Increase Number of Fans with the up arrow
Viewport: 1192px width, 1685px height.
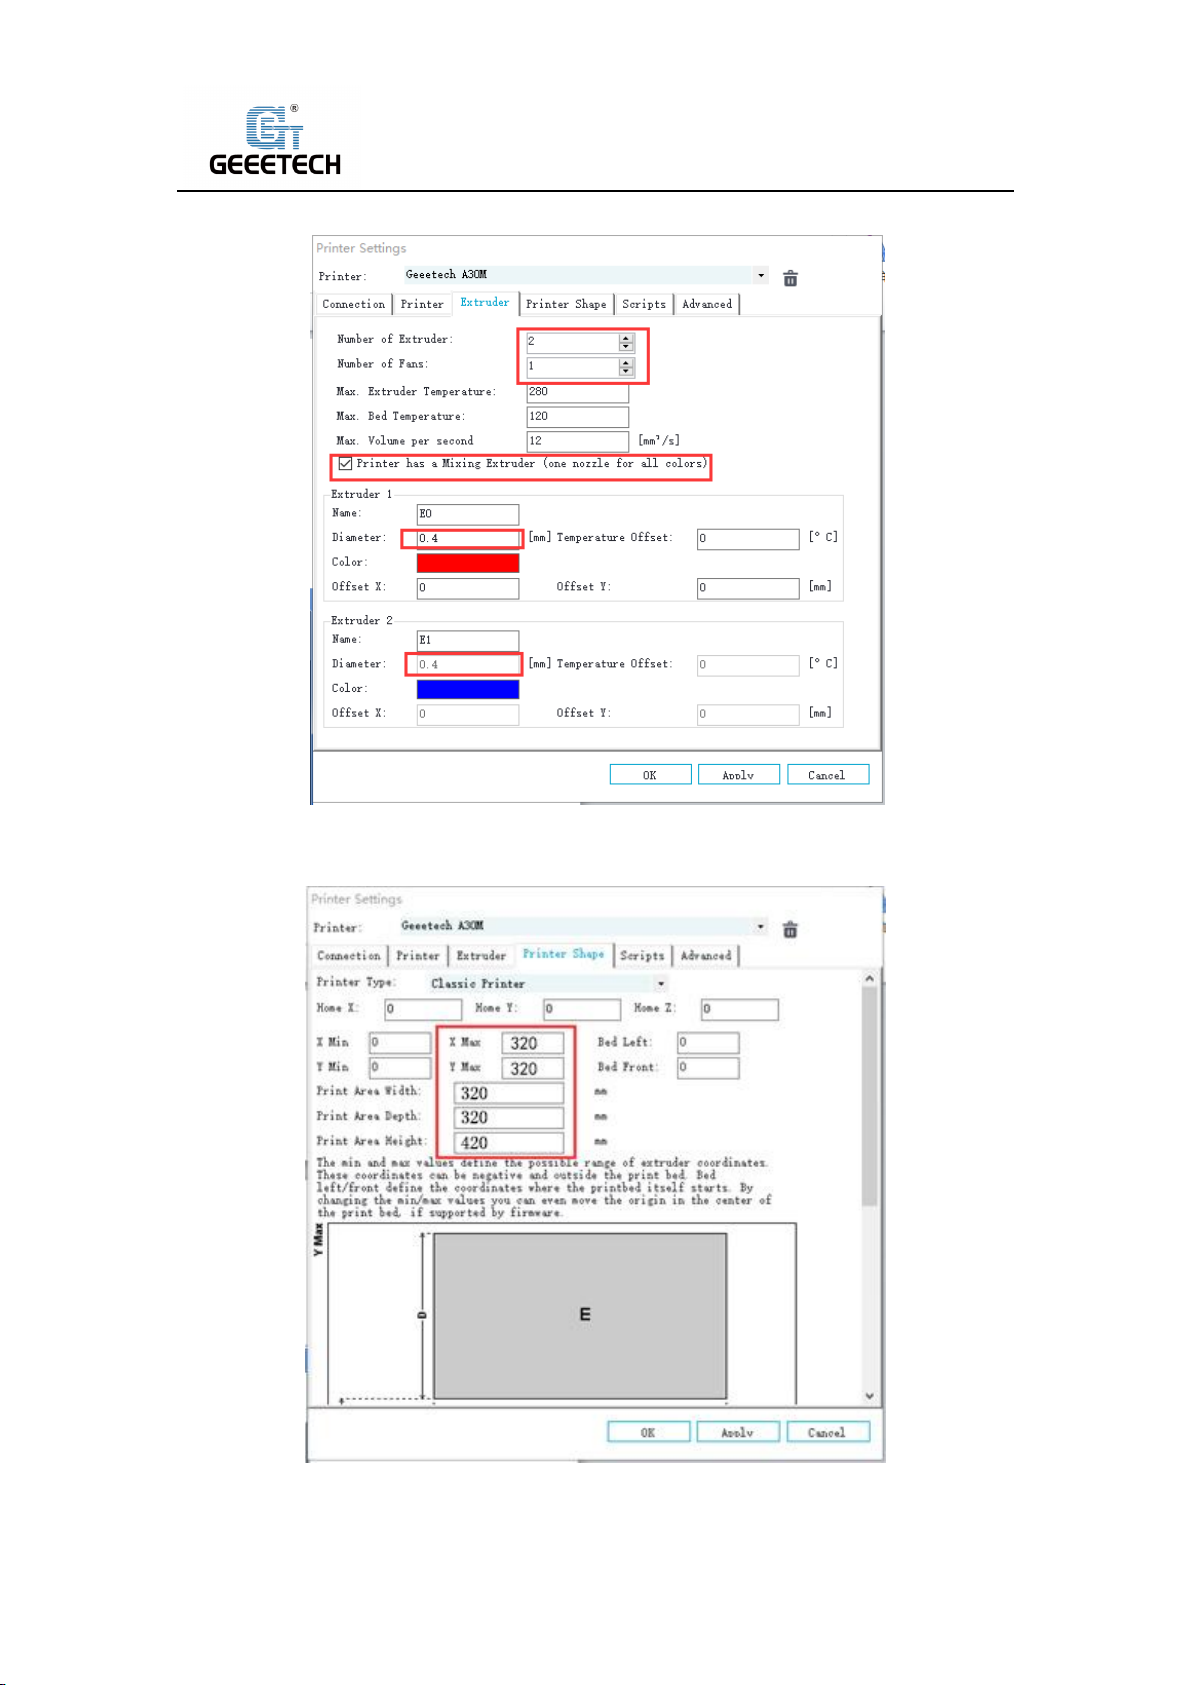pyautogui.click(x=626, y=362)
